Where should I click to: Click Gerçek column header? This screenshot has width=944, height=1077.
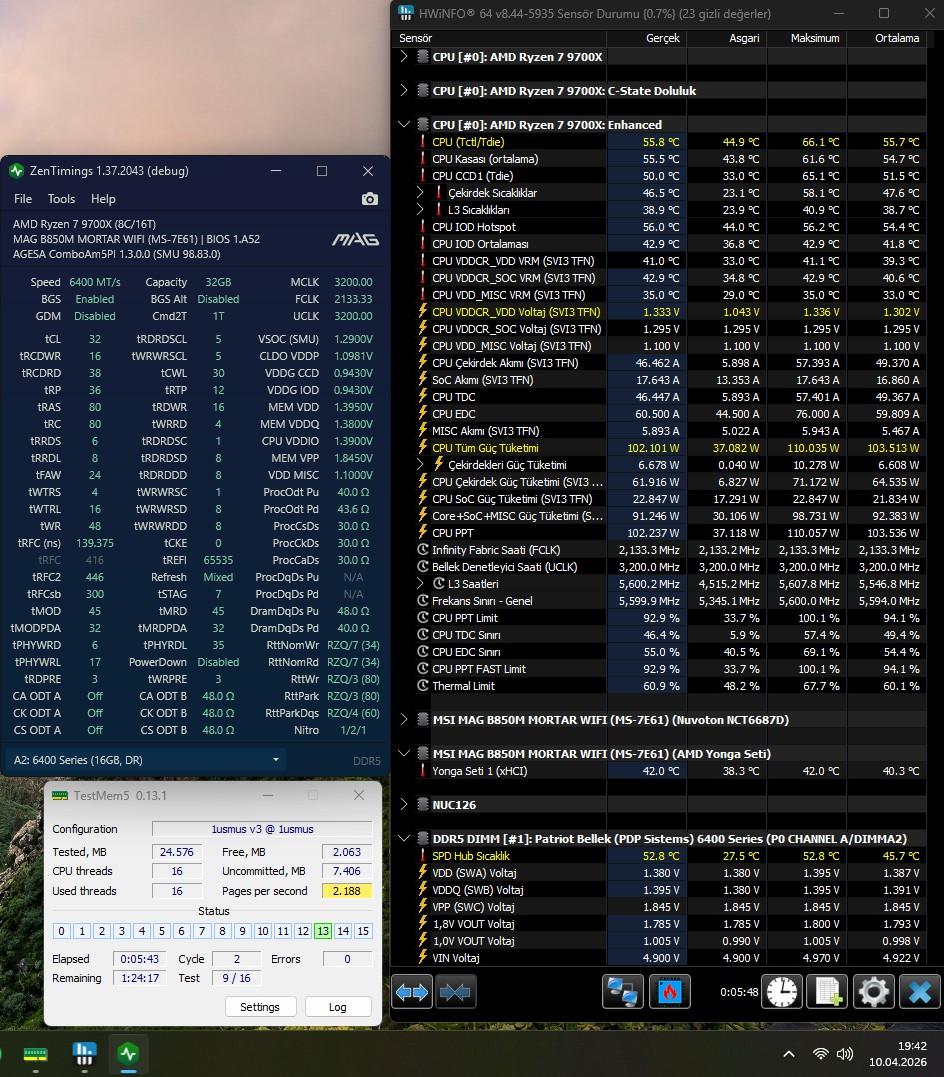(647, 38)
